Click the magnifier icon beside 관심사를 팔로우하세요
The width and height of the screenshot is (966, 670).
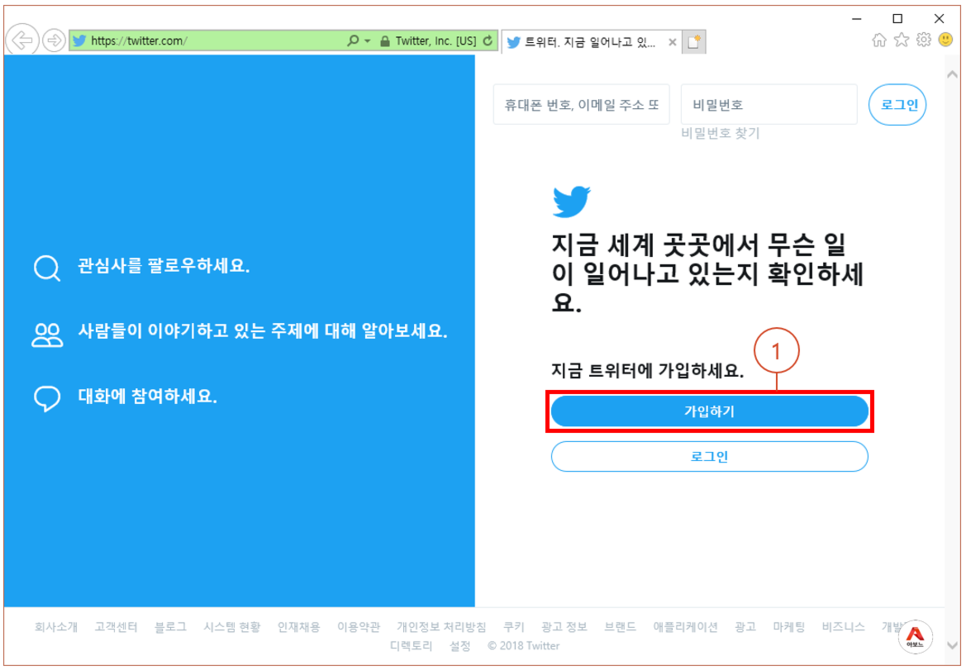pos(47,268)
